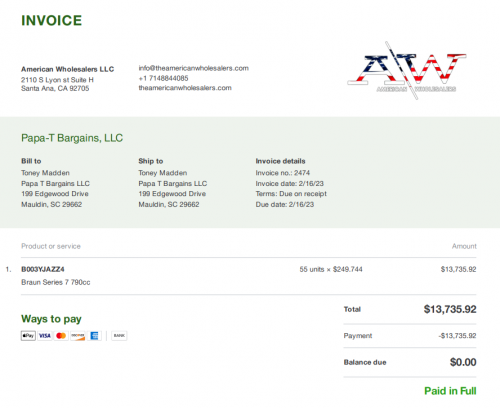500x408 pixels.
Task: Click the Apple Pay payment icon
Action: click(x=28, y=336)
